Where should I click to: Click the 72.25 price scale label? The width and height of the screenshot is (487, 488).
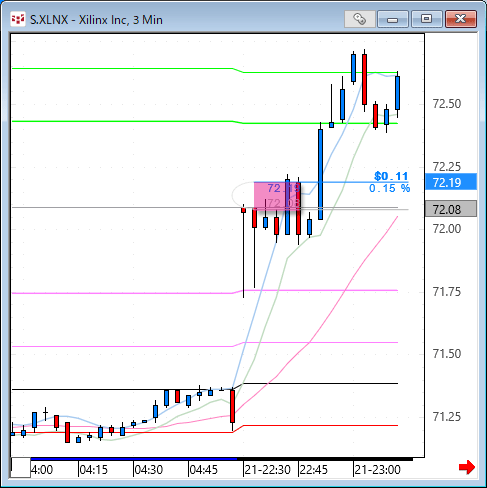447,166
